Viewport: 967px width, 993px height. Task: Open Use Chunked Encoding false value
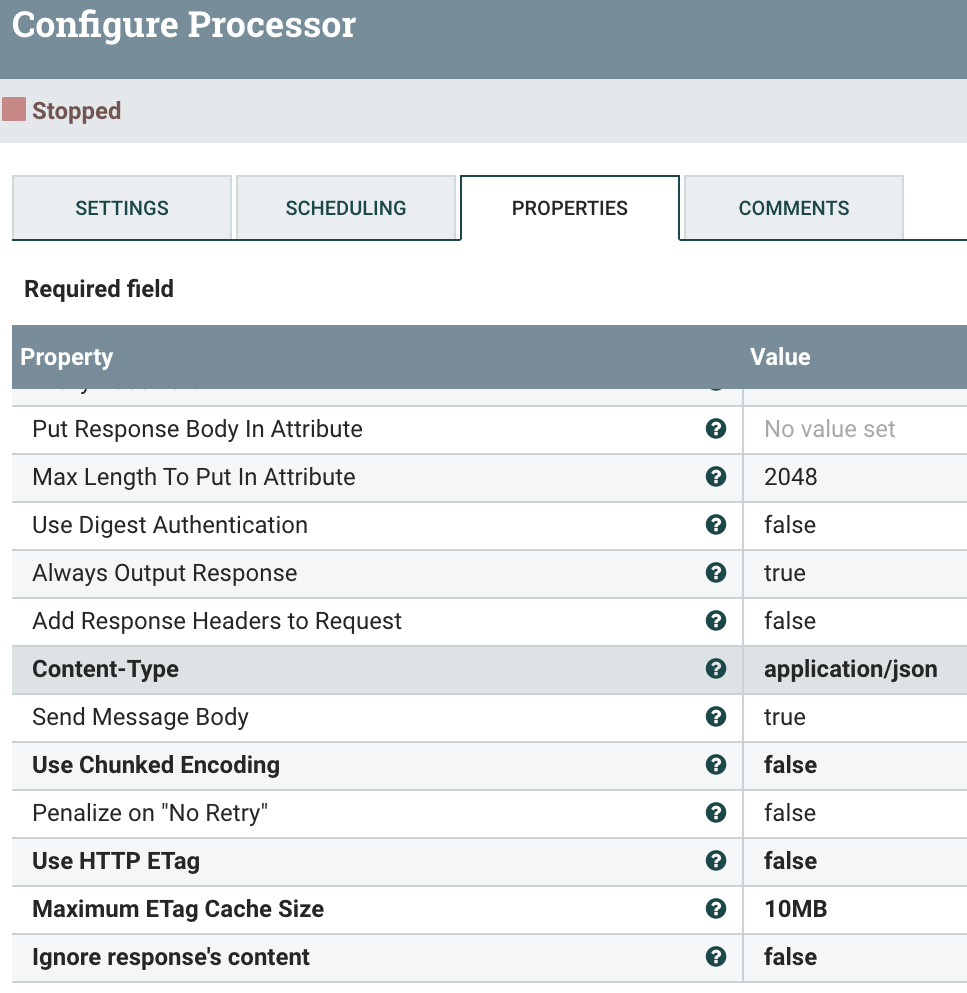tap(790, 765)
